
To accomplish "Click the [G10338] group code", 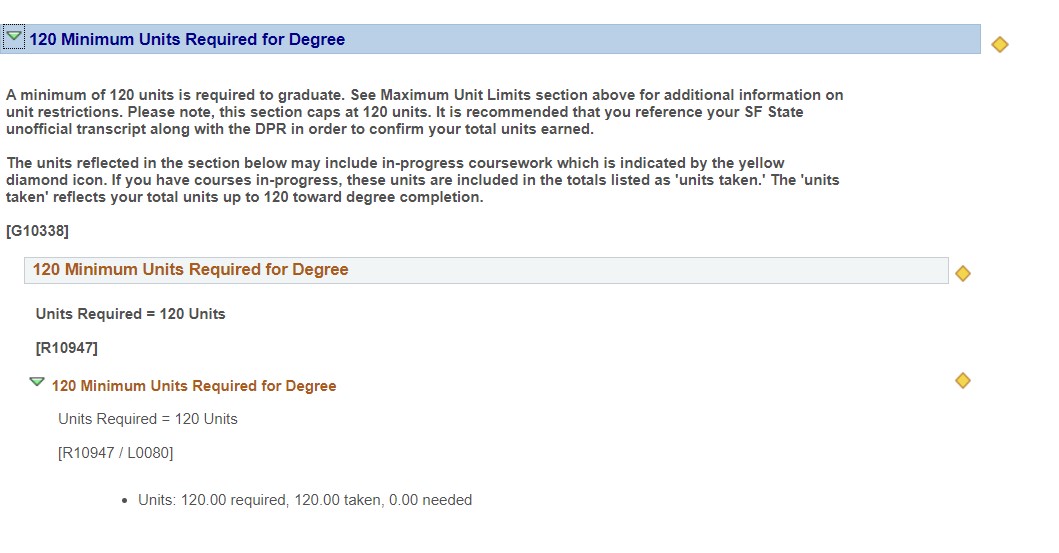I will (x=37, y=231).
